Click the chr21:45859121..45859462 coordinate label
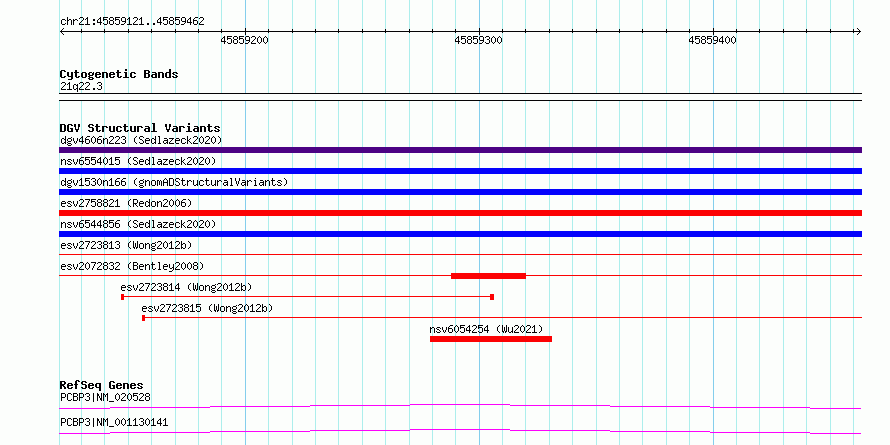The image size is (890, 445). pos(132,21)
